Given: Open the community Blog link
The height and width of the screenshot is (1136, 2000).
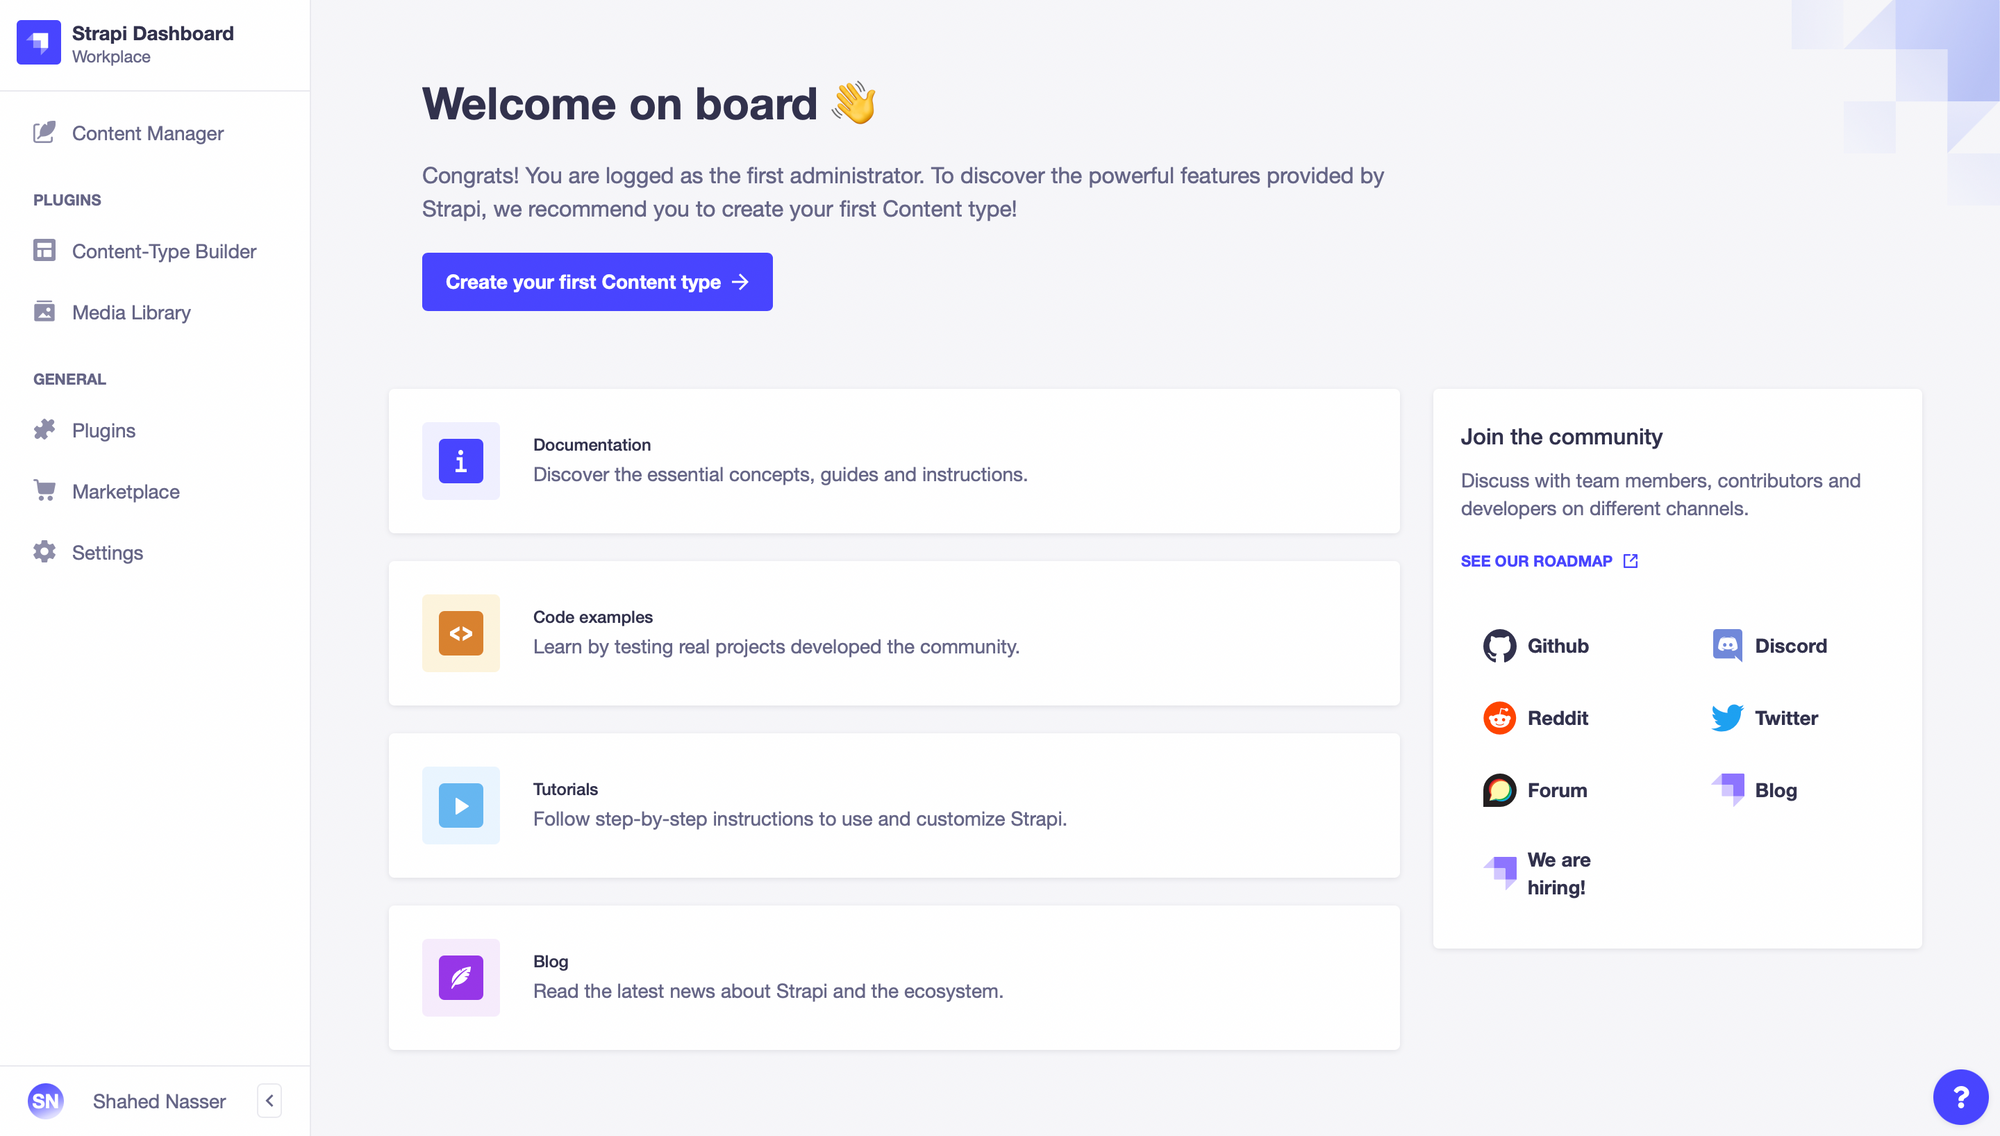Looking at the screenshot, I should [1754, 790].
